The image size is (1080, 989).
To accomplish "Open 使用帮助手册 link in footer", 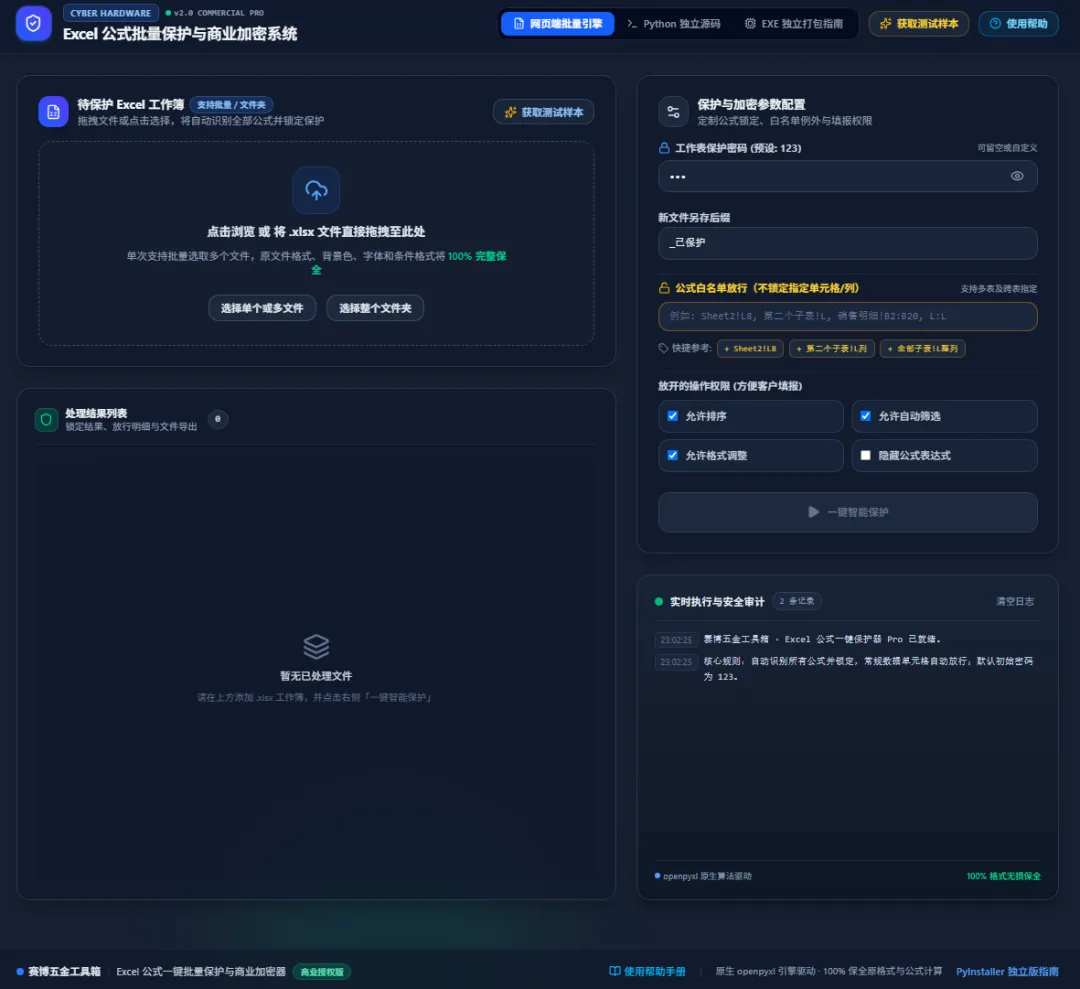I will tap(647, 971).
